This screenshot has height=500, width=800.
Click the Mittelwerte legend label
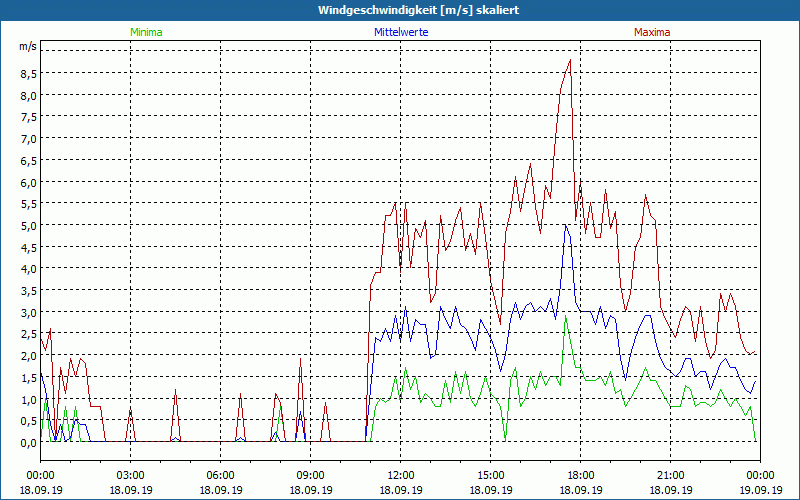point(401,32)
